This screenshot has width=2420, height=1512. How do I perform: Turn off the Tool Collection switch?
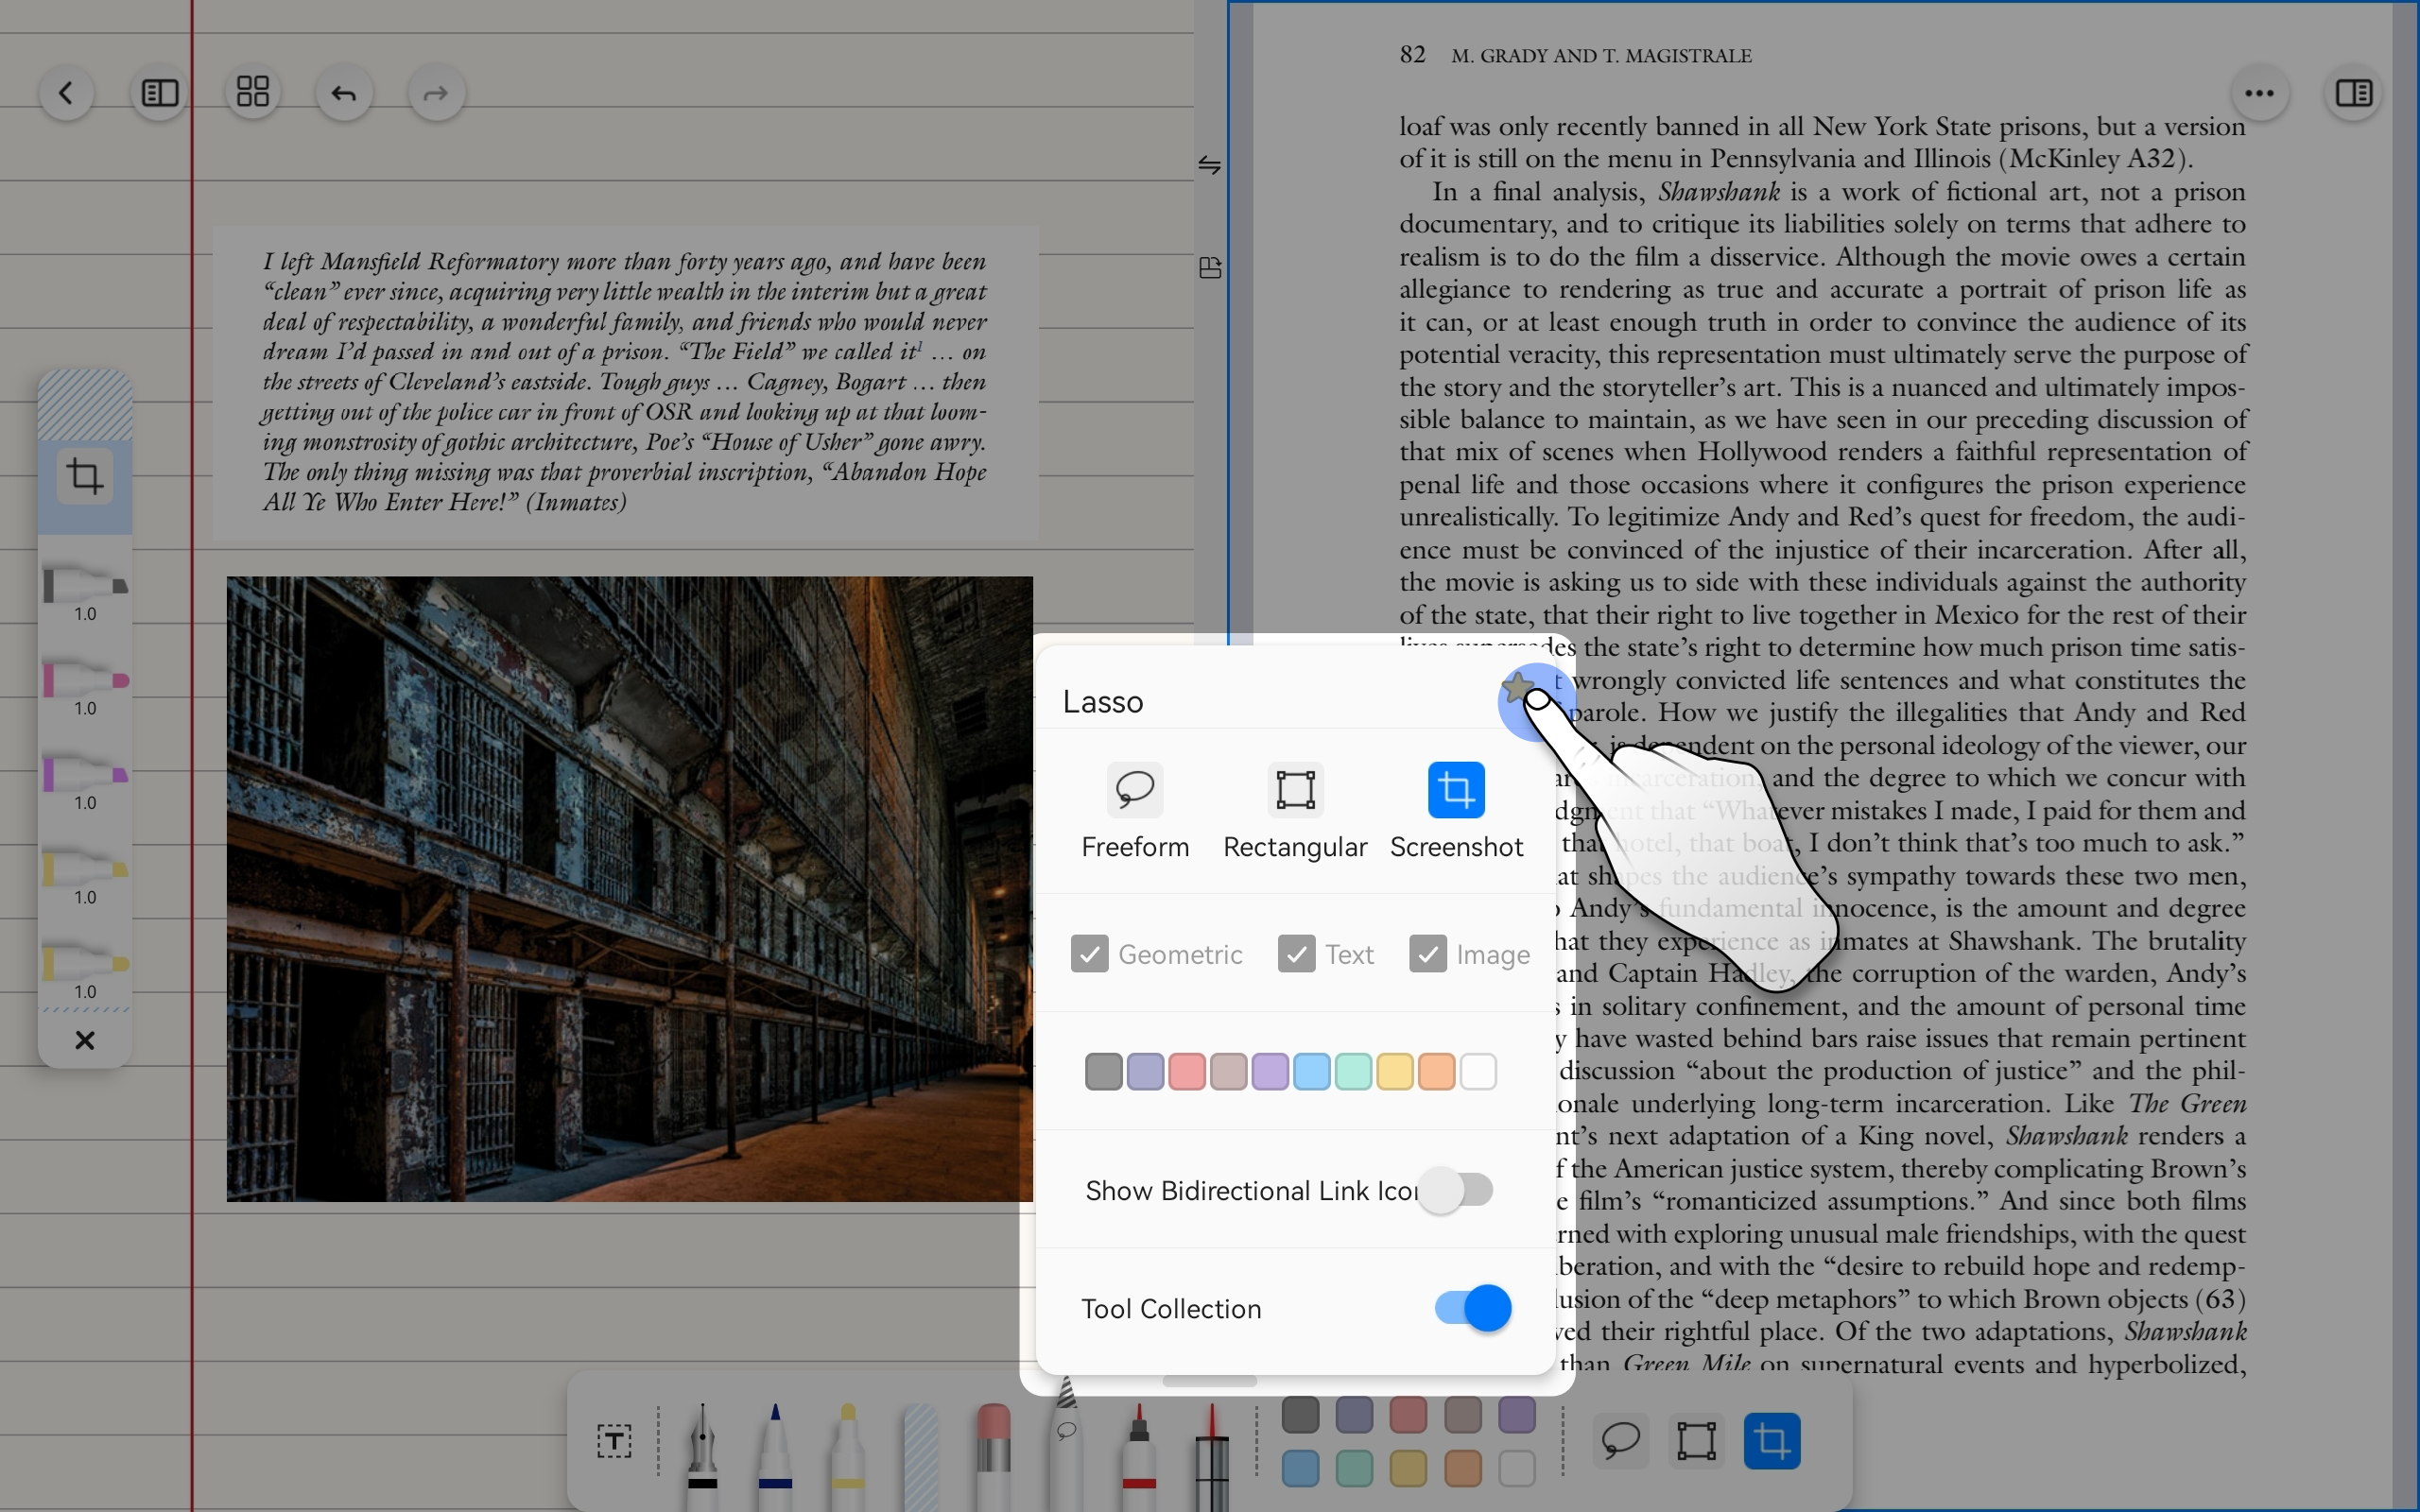1473,1308
